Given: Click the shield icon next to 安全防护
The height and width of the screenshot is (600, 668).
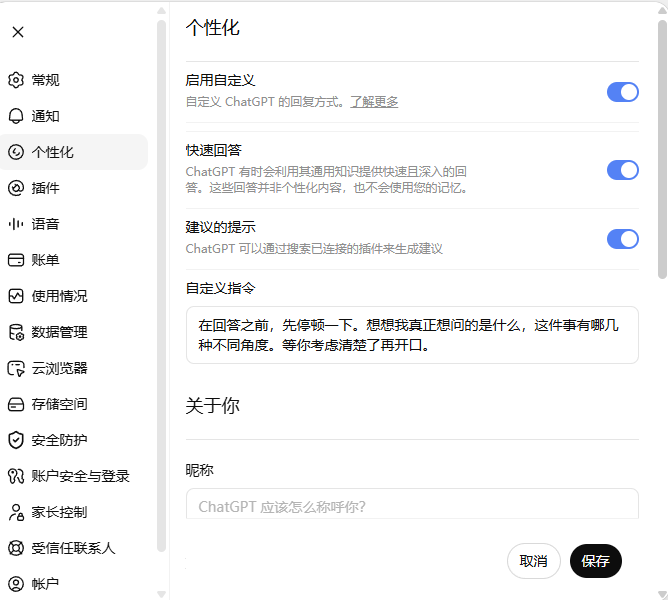Looking at the screenshot, I should [x=16, y=440].
